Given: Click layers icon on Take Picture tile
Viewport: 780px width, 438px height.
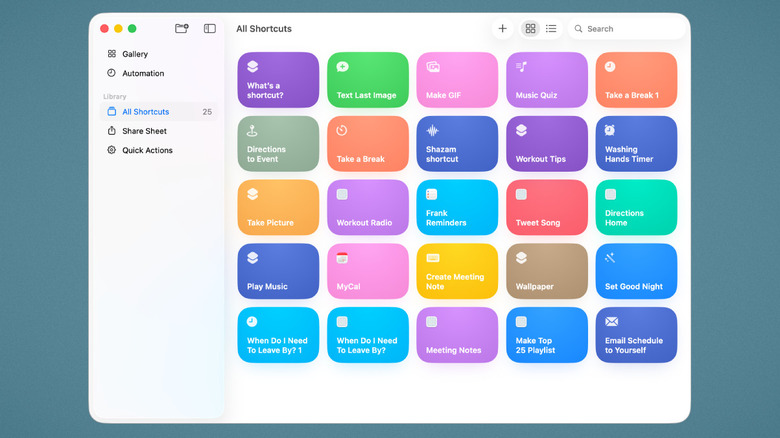Looking at the screenshot, I should (252, 194).
